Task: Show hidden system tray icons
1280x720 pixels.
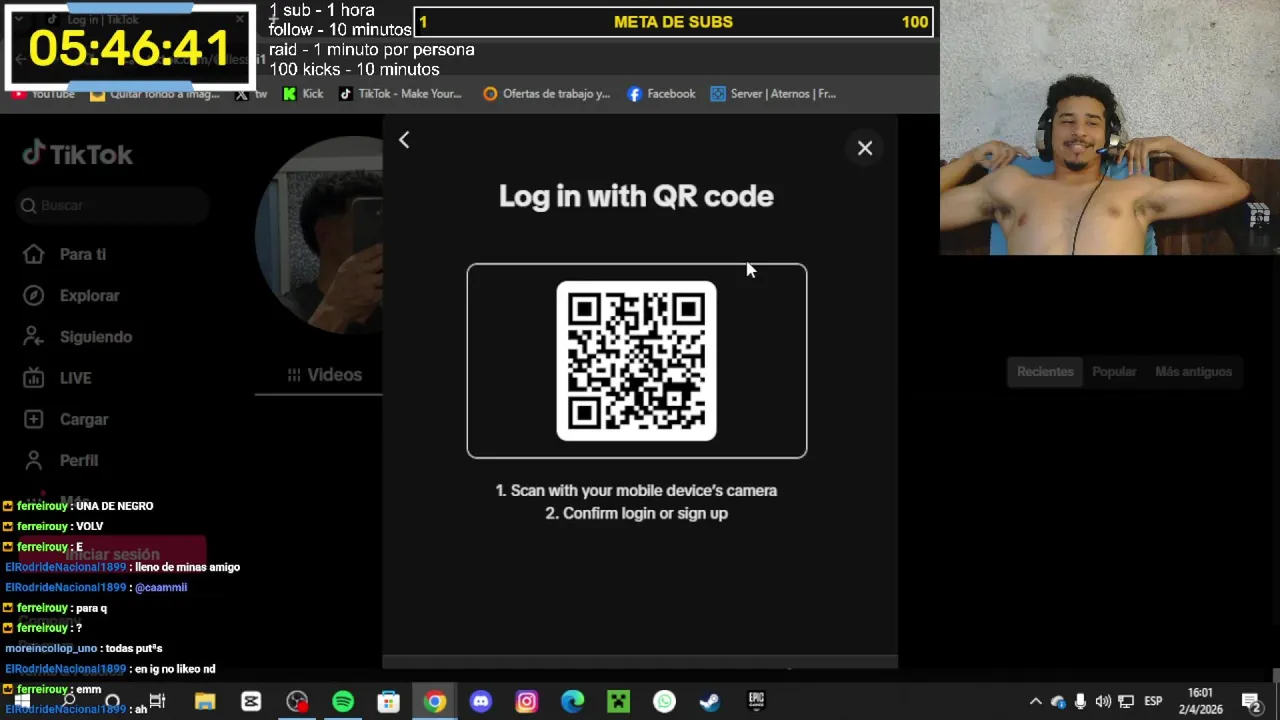Action: click(x=1036, y=702)
